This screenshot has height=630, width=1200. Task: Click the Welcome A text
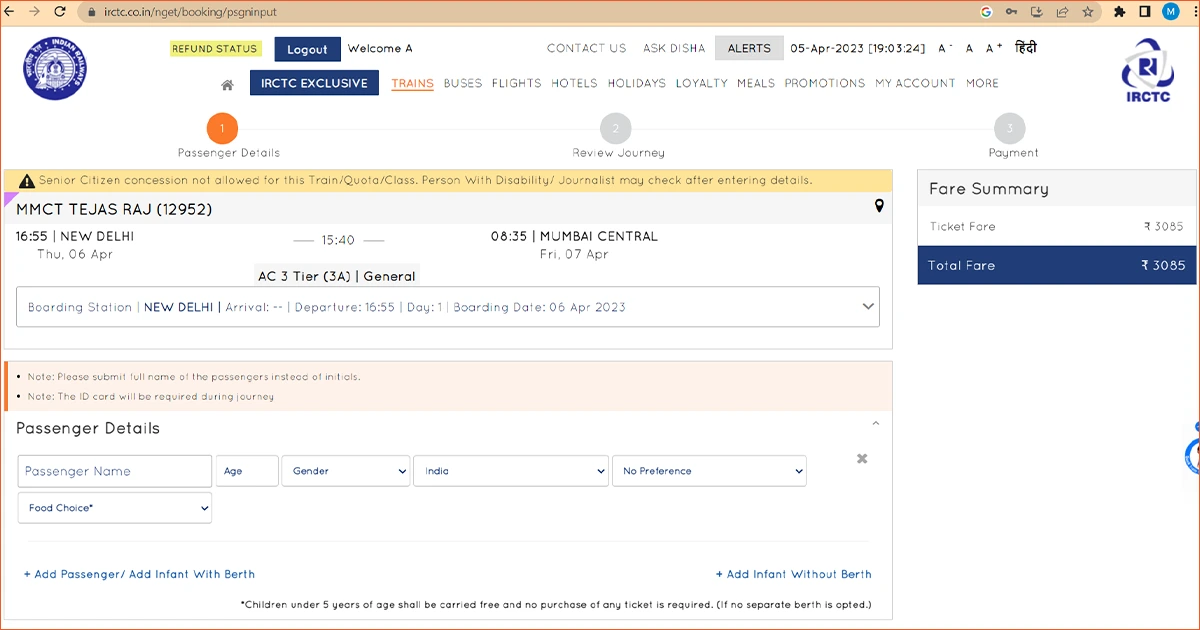pos(380,48)
